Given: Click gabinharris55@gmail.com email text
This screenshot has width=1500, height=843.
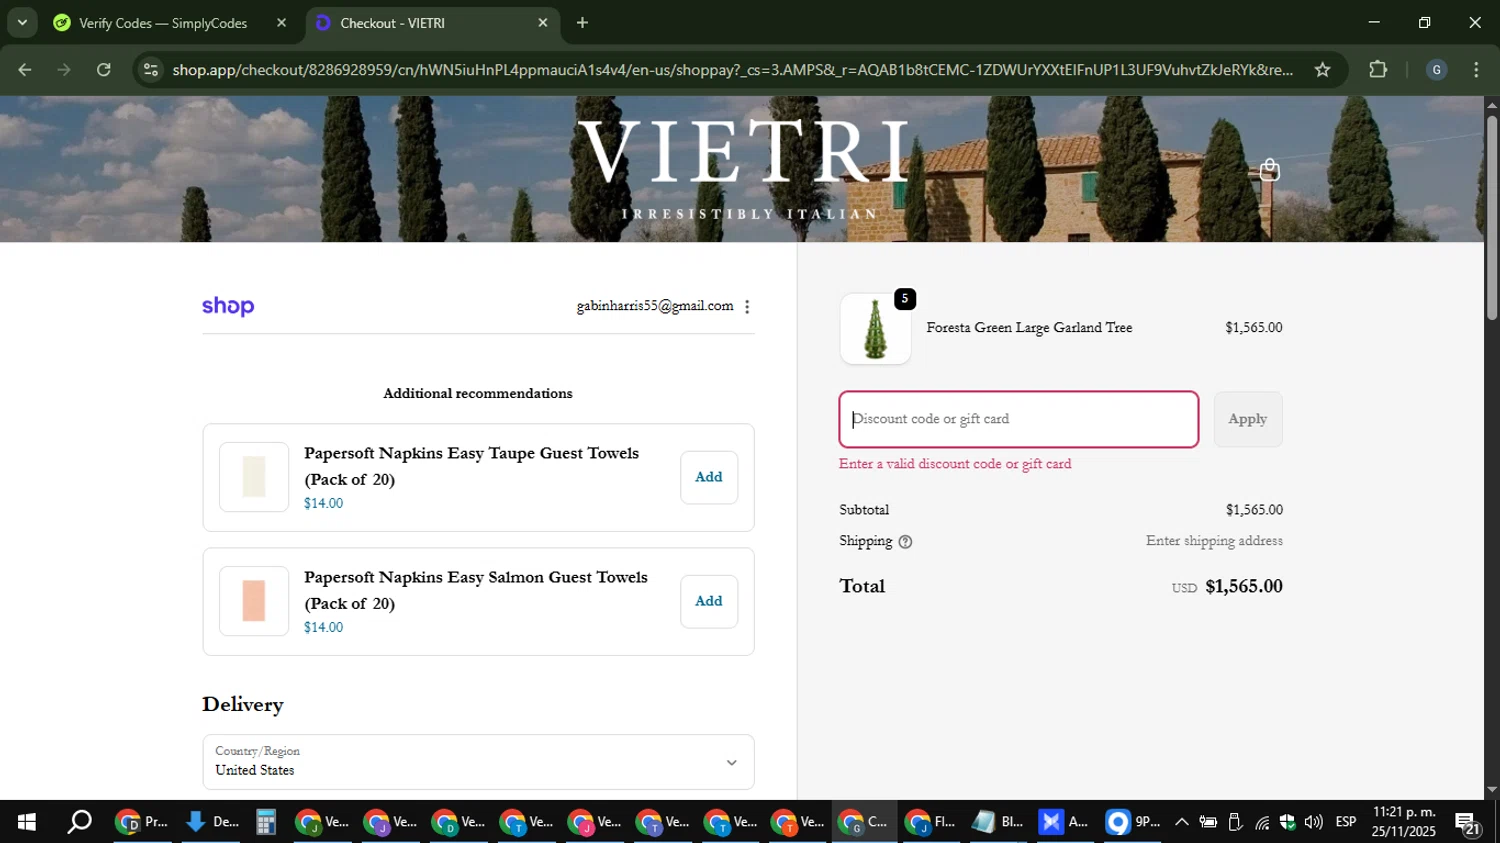Looking at the screenshot, I should [x=655, y=306].
